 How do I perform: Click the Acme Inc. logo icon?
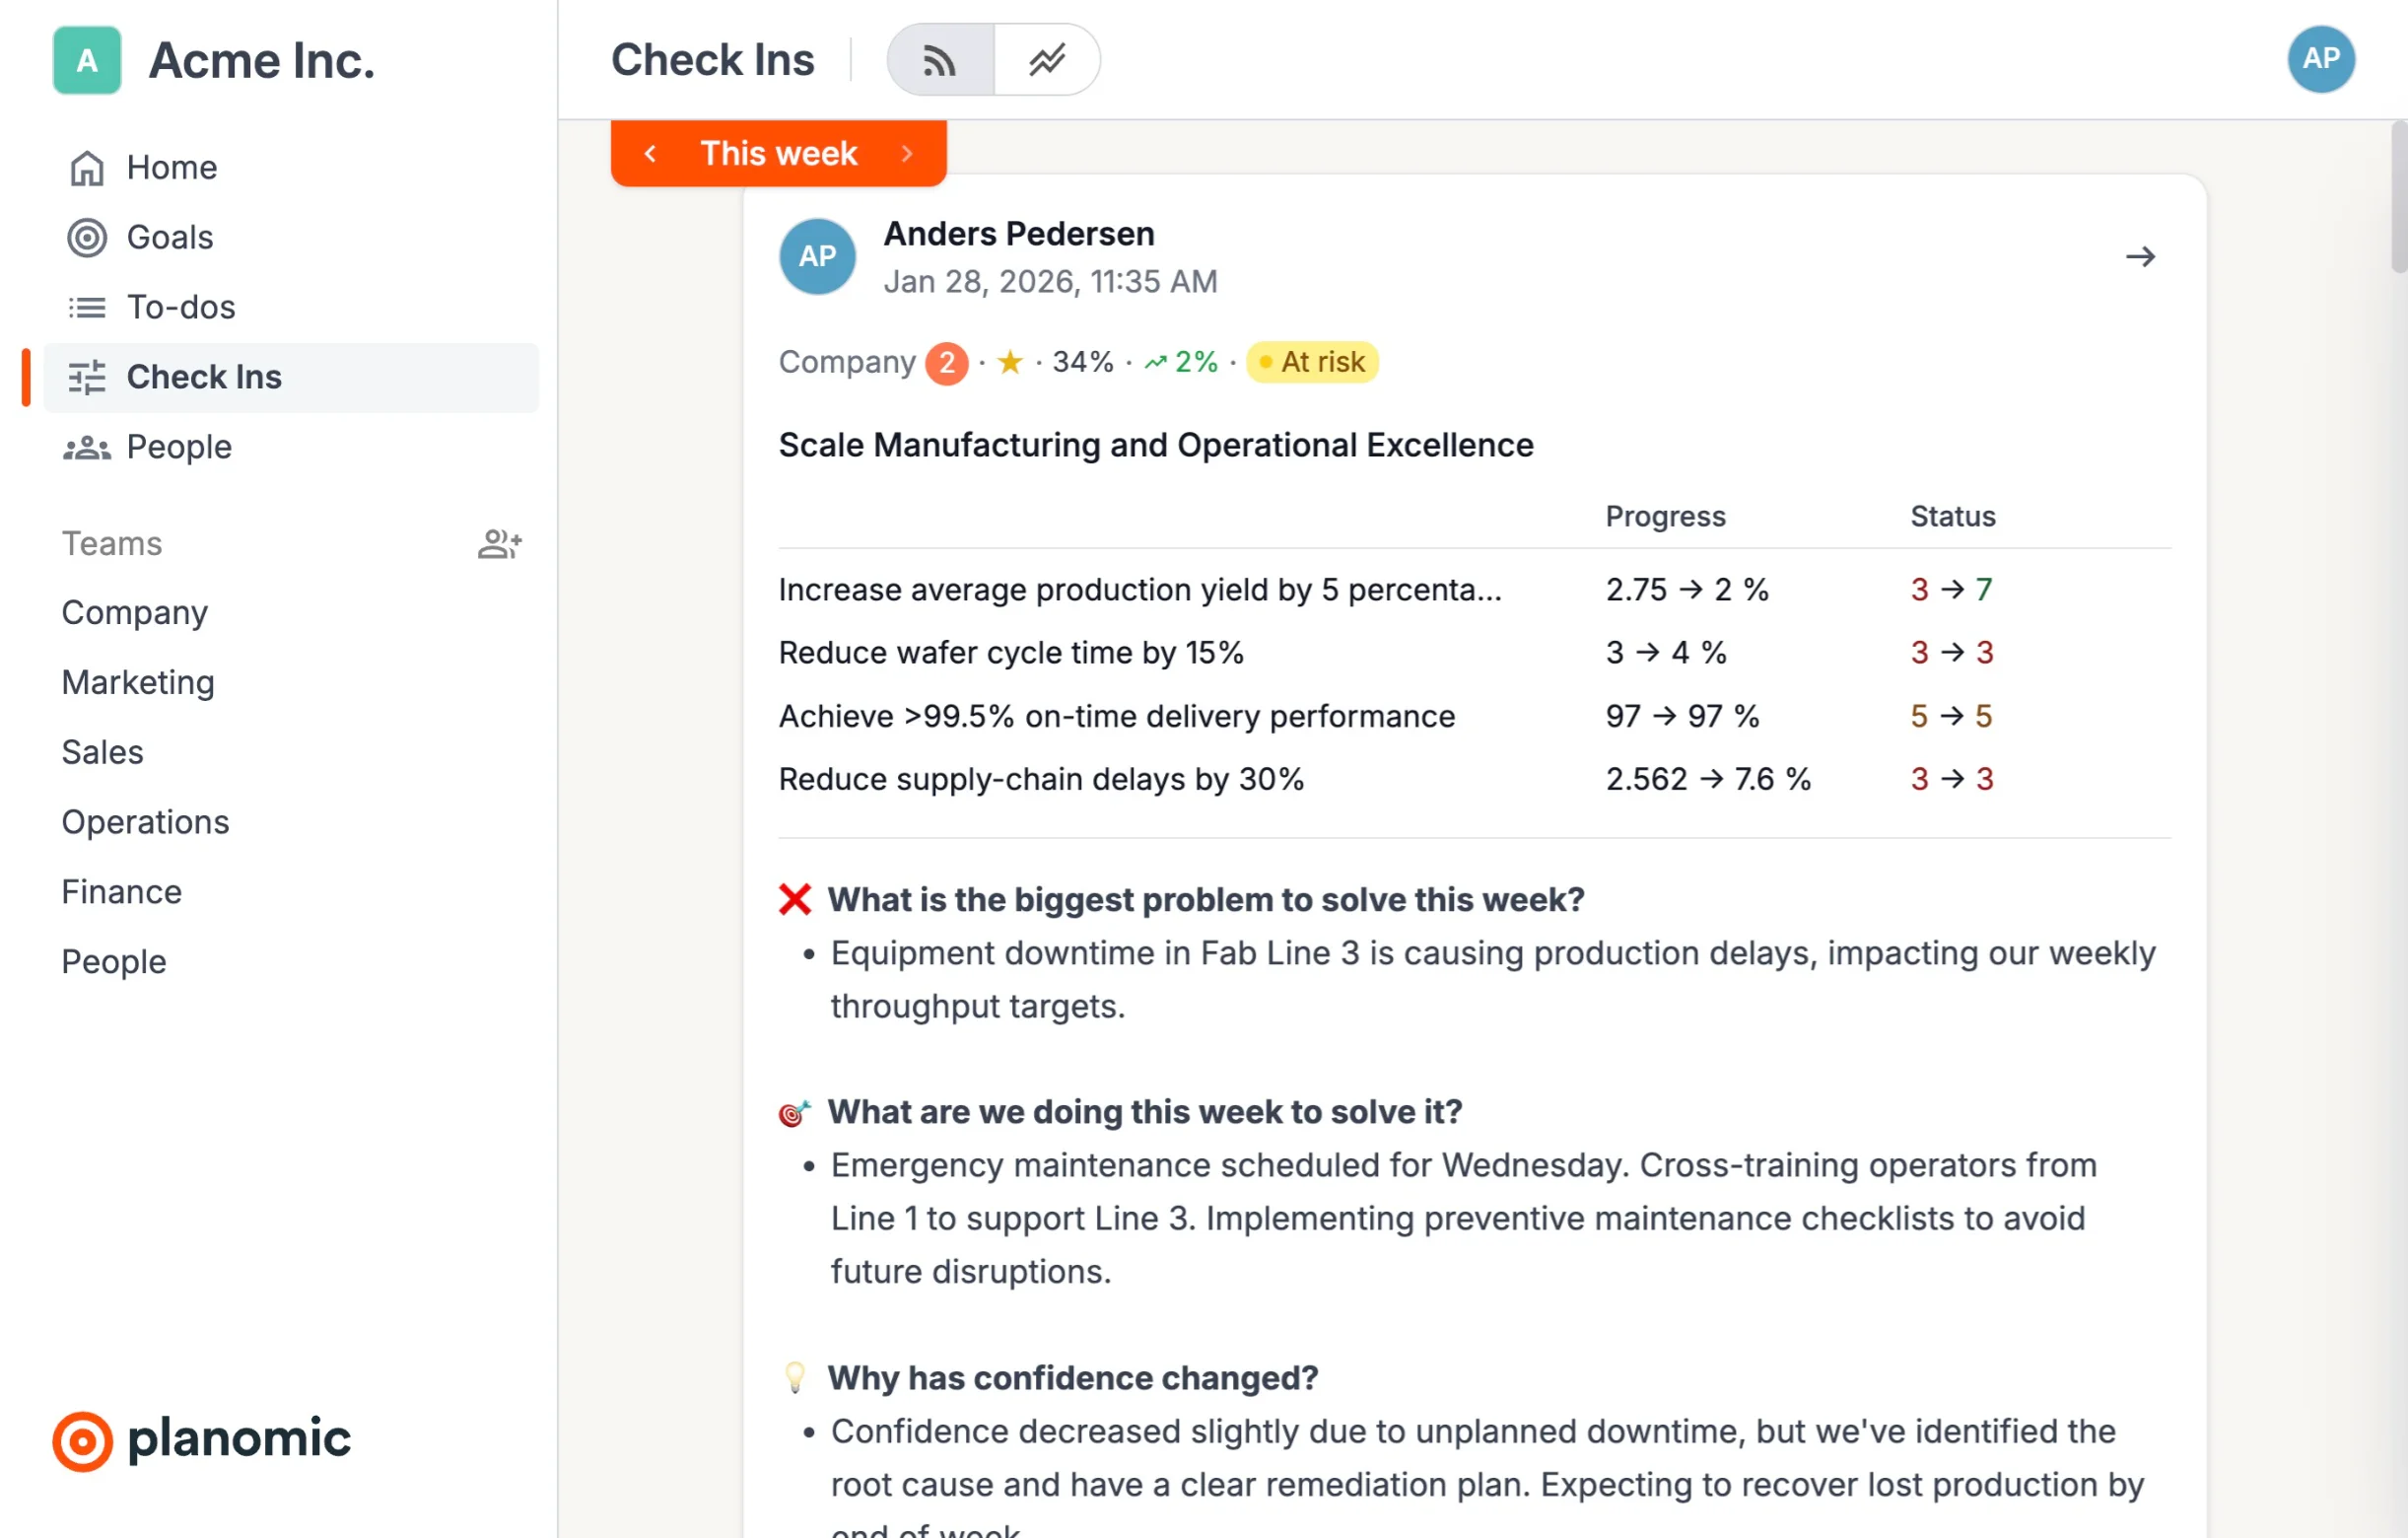point(87,60)
